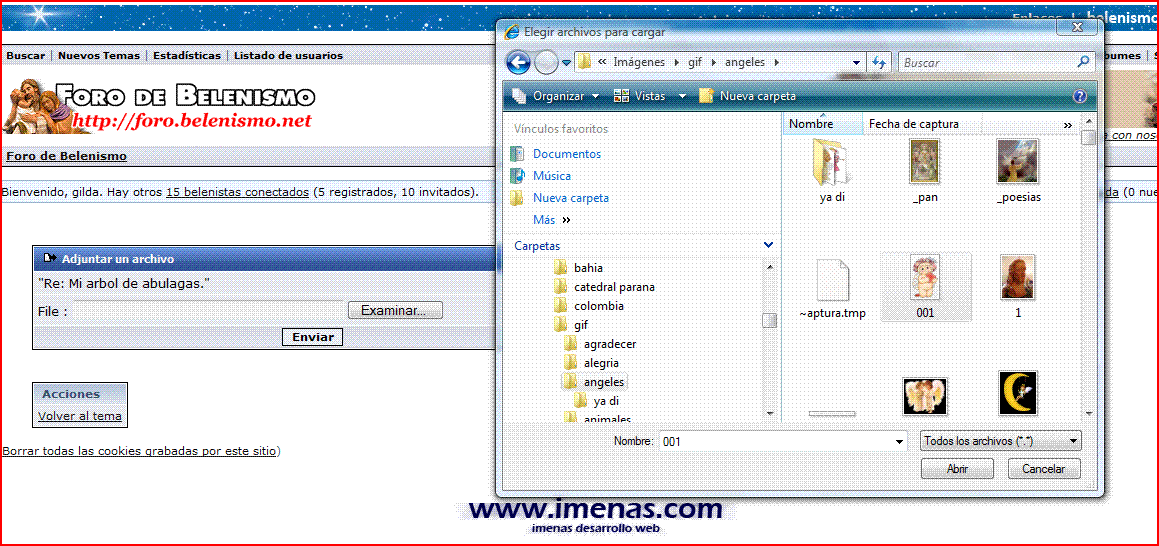Screen dimensions: 1159x546
Task: Collapse the Carpetas panel chevron
Action: (768, 245)
